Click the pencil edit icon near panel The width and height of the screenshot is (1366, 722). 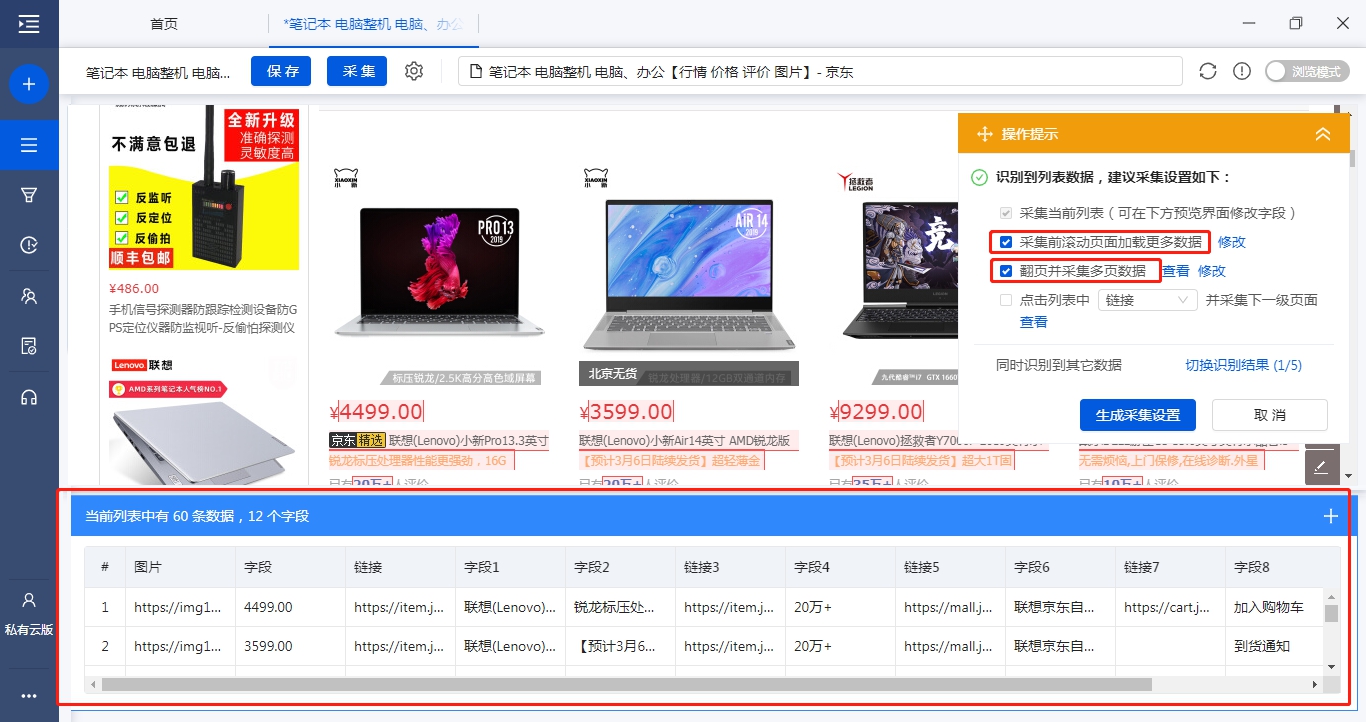tap(1322, 467)
